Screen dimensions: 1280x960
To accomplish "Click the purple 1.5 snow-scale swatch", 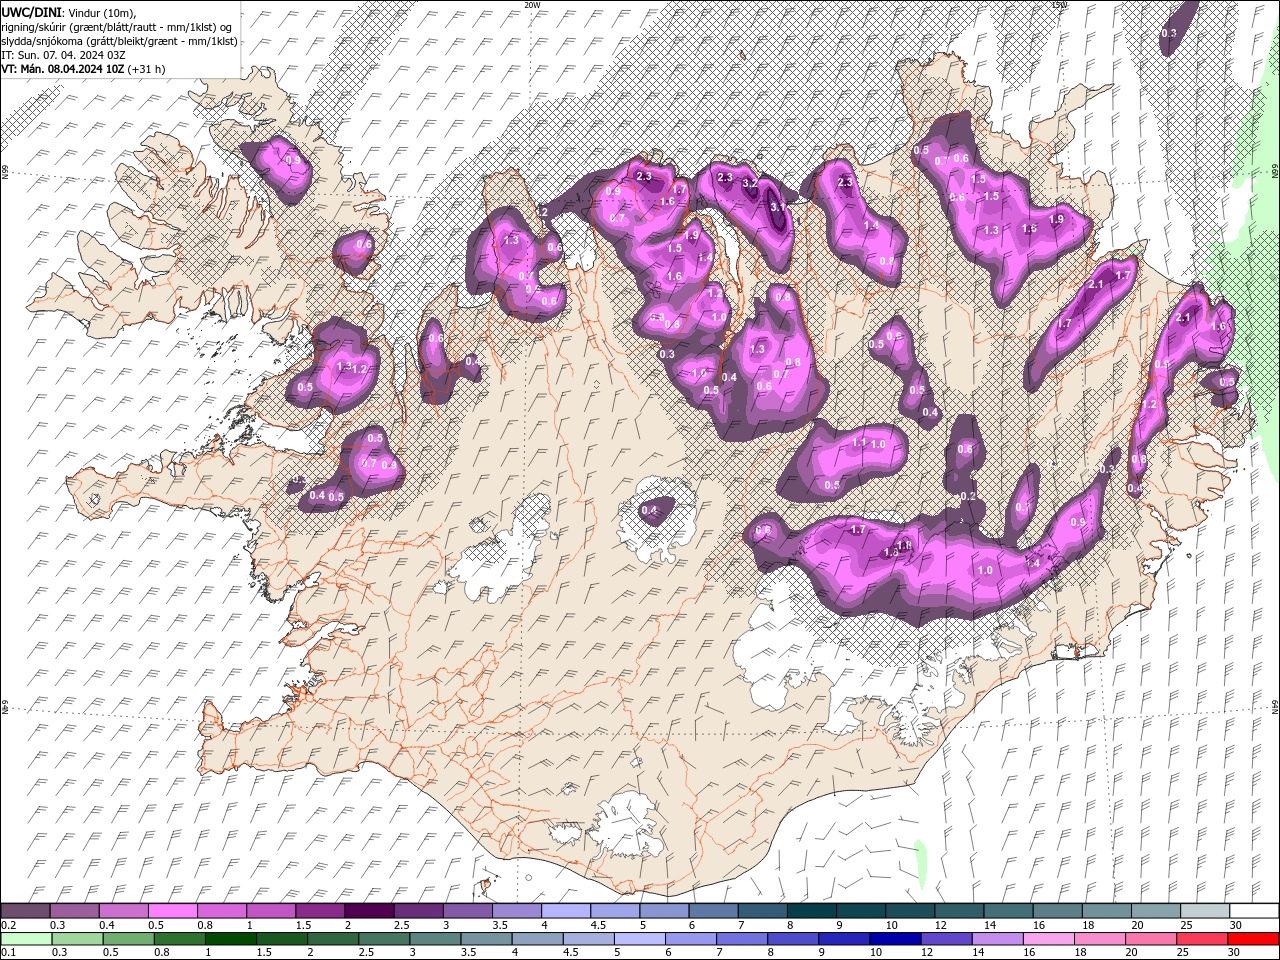I will [x=320, y=911].
